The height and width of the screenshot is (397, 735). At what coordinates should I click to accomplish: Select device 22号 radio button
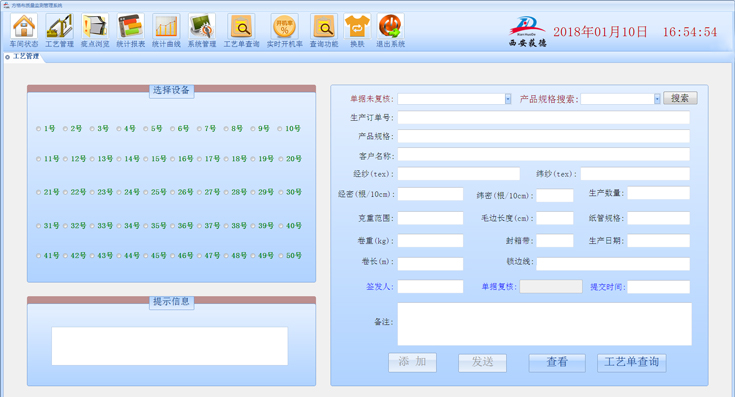(65, 192)
